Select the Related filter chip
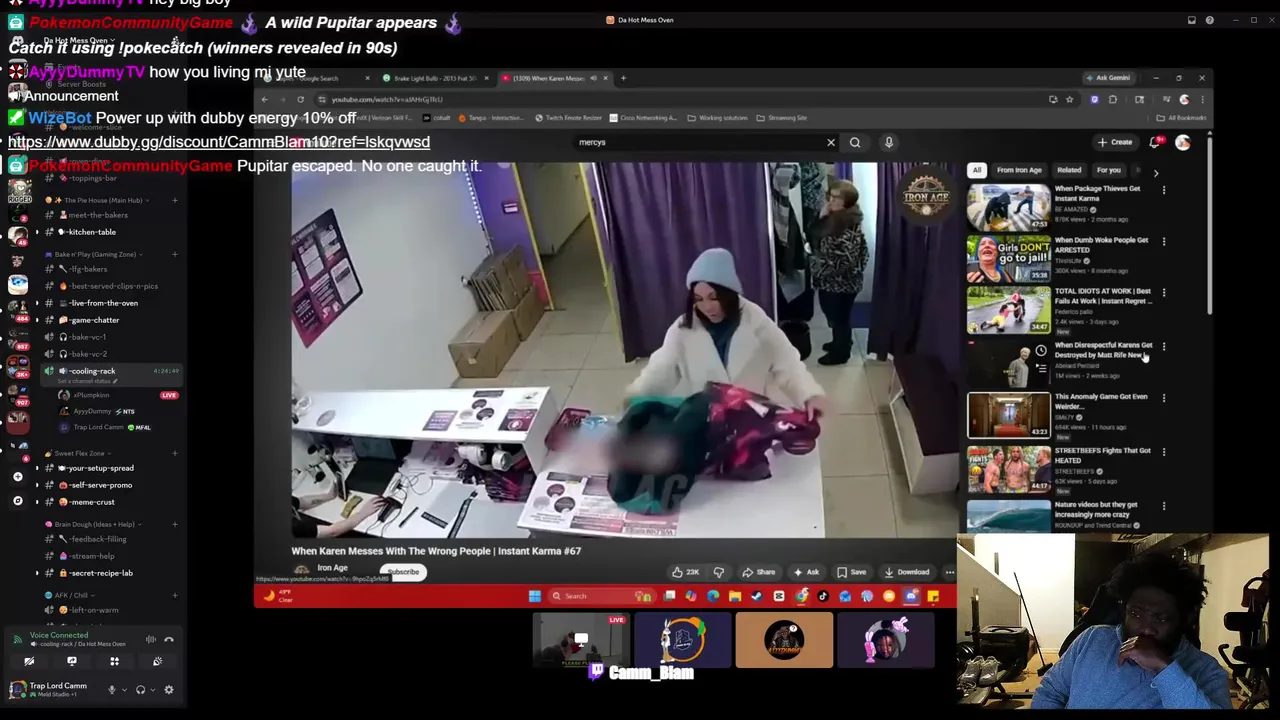 click(1069, 170)
